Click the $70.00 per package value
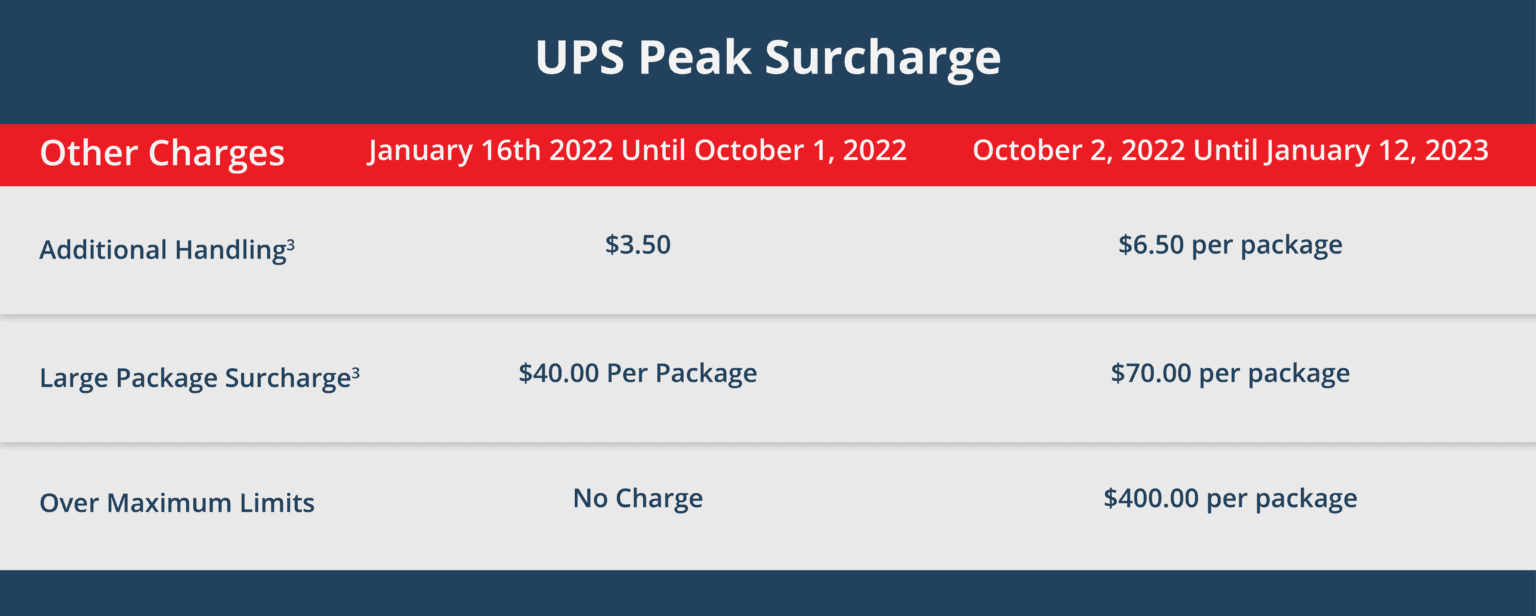Viewport: 1536px width, 616px height. 1230,374
